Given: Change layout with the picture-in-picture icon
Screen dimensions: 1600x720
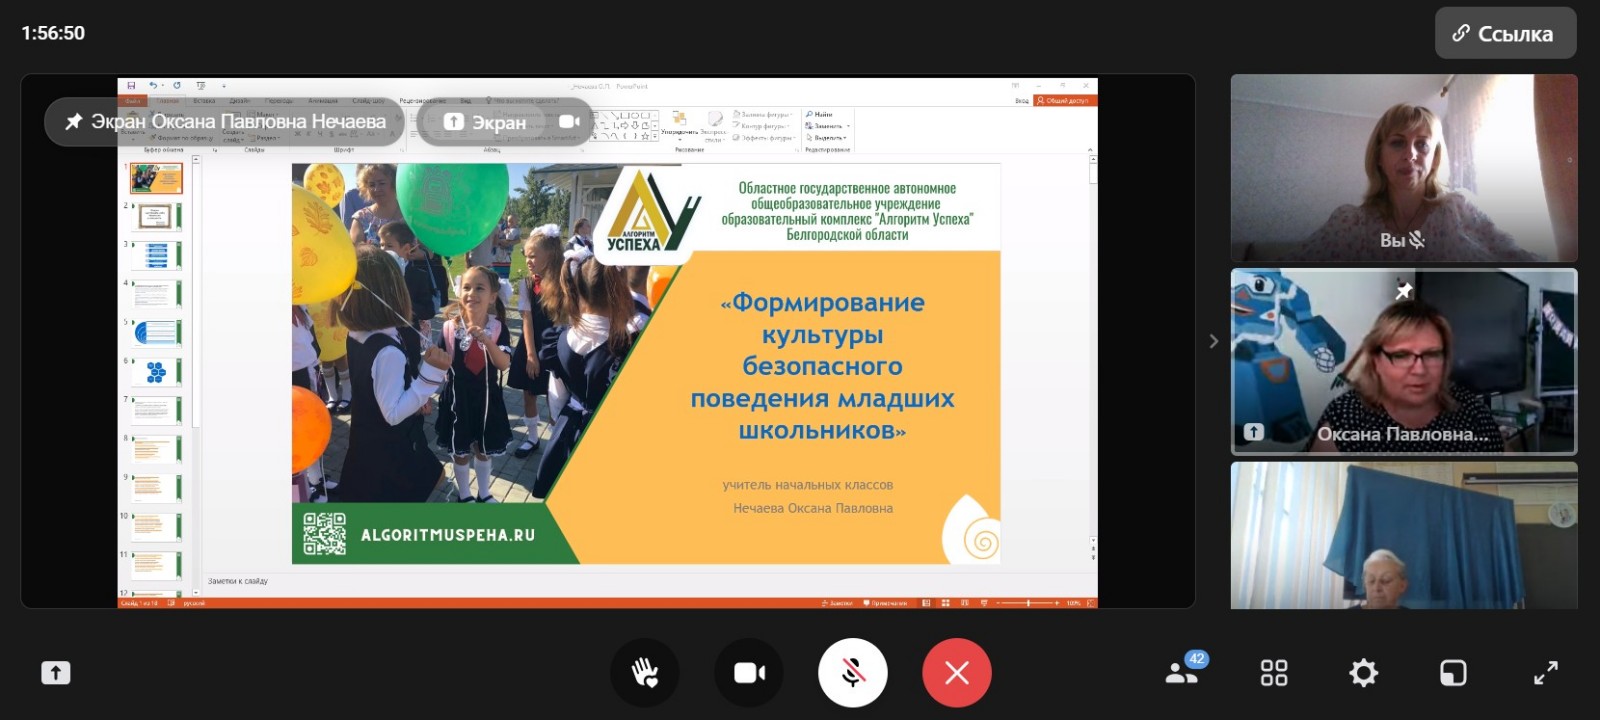Looking at the screenshot, I should coord(1453,673).
